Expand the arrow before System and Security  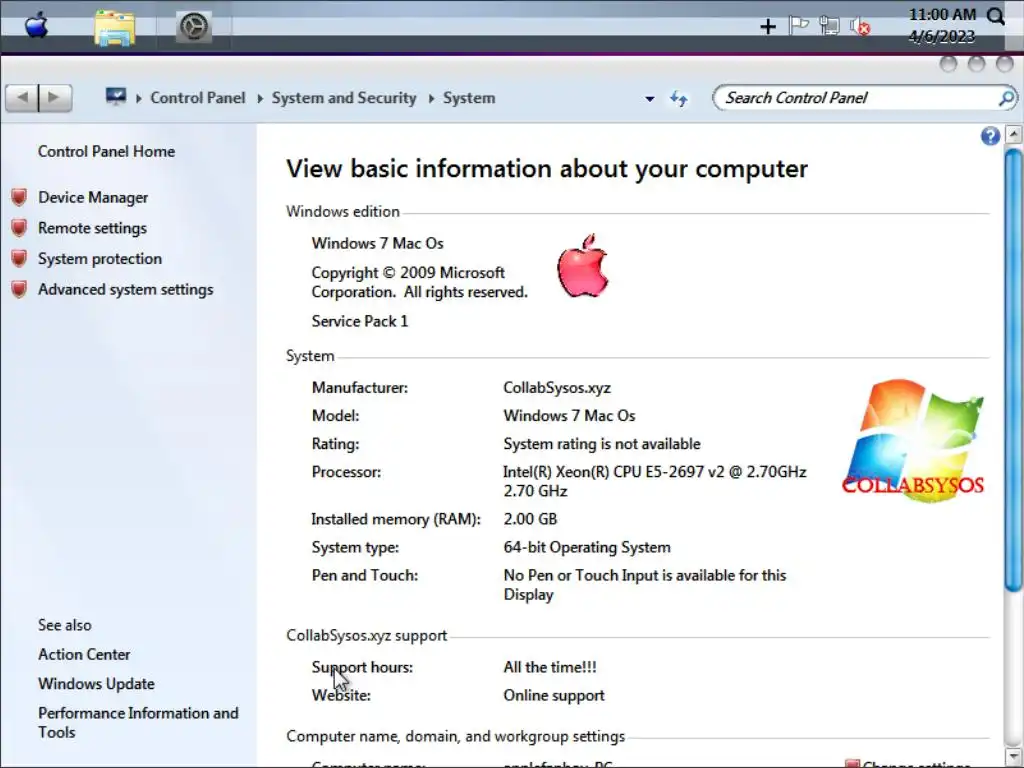(x=260, y=99)
